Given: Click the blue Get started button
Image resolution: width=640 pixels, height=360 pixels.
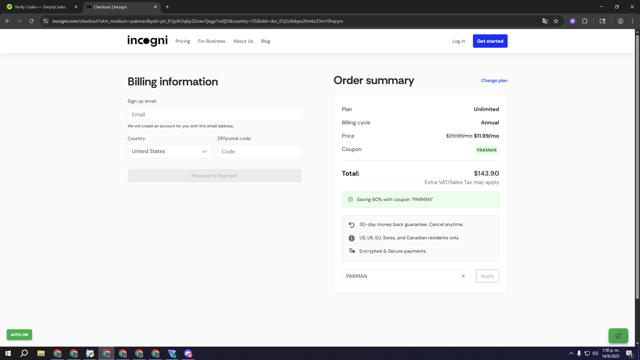Looking at the screenshot, I should pos(490,41).
